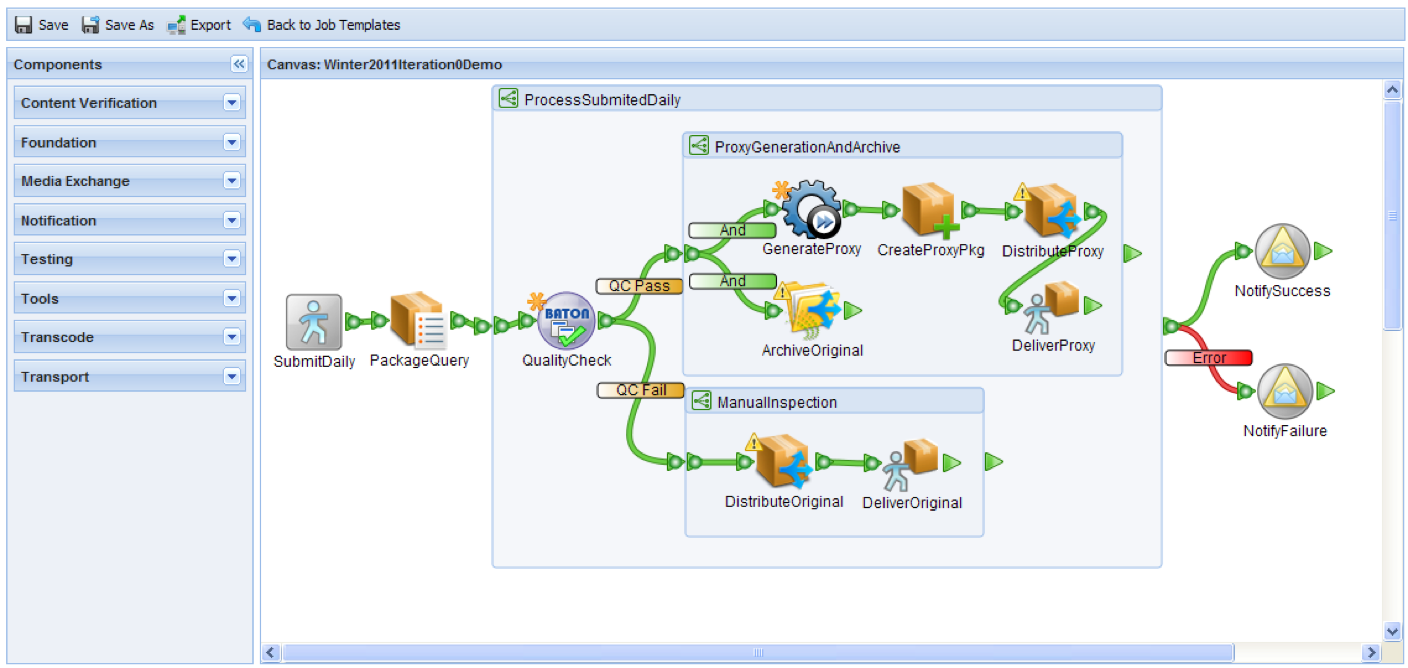Click the NotifyFailure email icon

[x=1285, y=388]
